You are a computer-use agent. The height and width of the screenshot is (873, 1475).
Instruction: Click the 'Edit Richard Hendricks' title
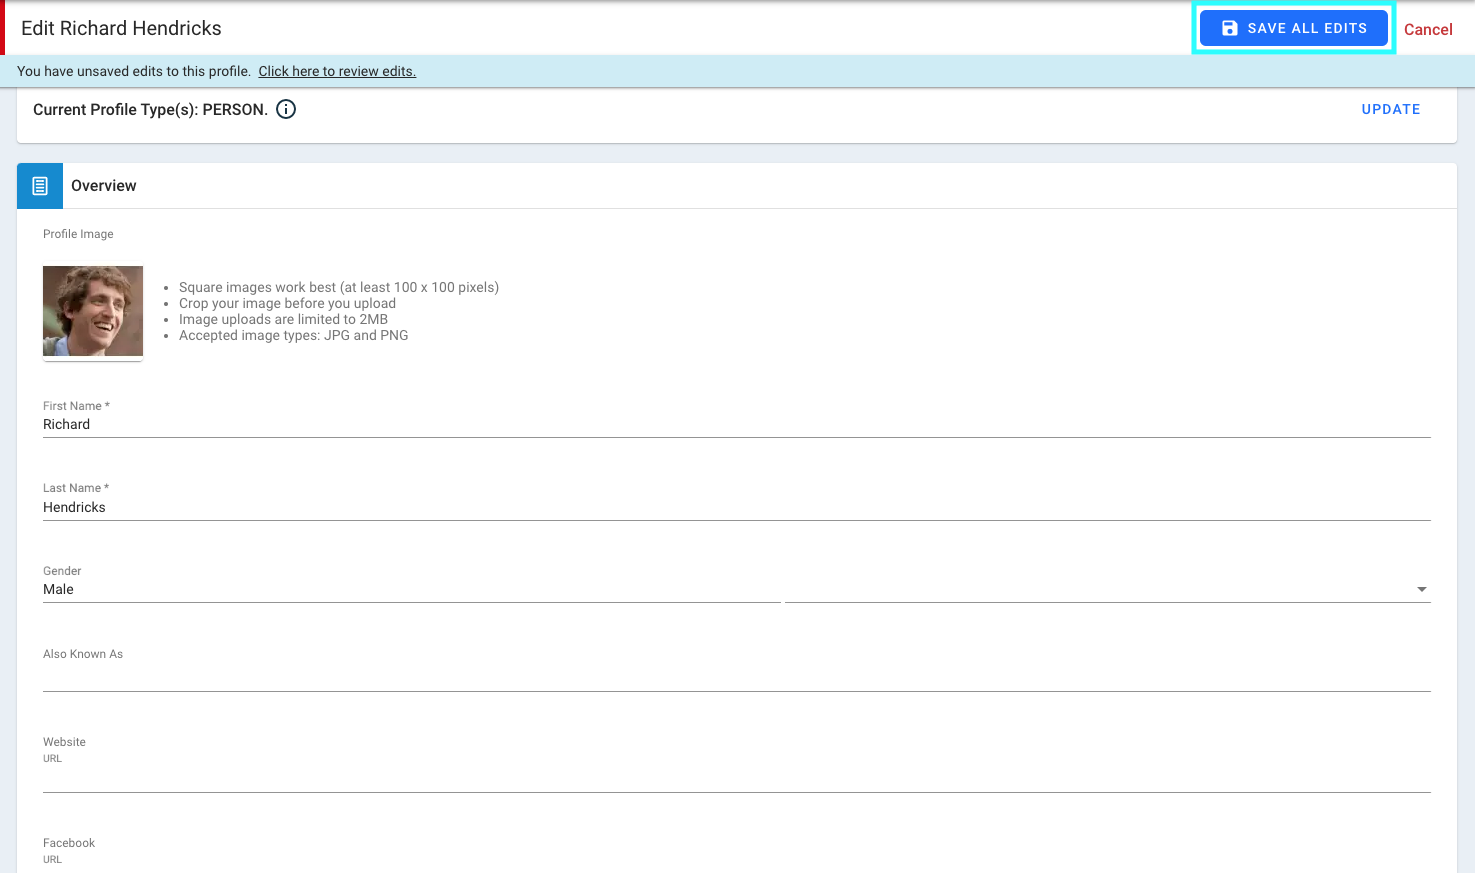[121, 28]
